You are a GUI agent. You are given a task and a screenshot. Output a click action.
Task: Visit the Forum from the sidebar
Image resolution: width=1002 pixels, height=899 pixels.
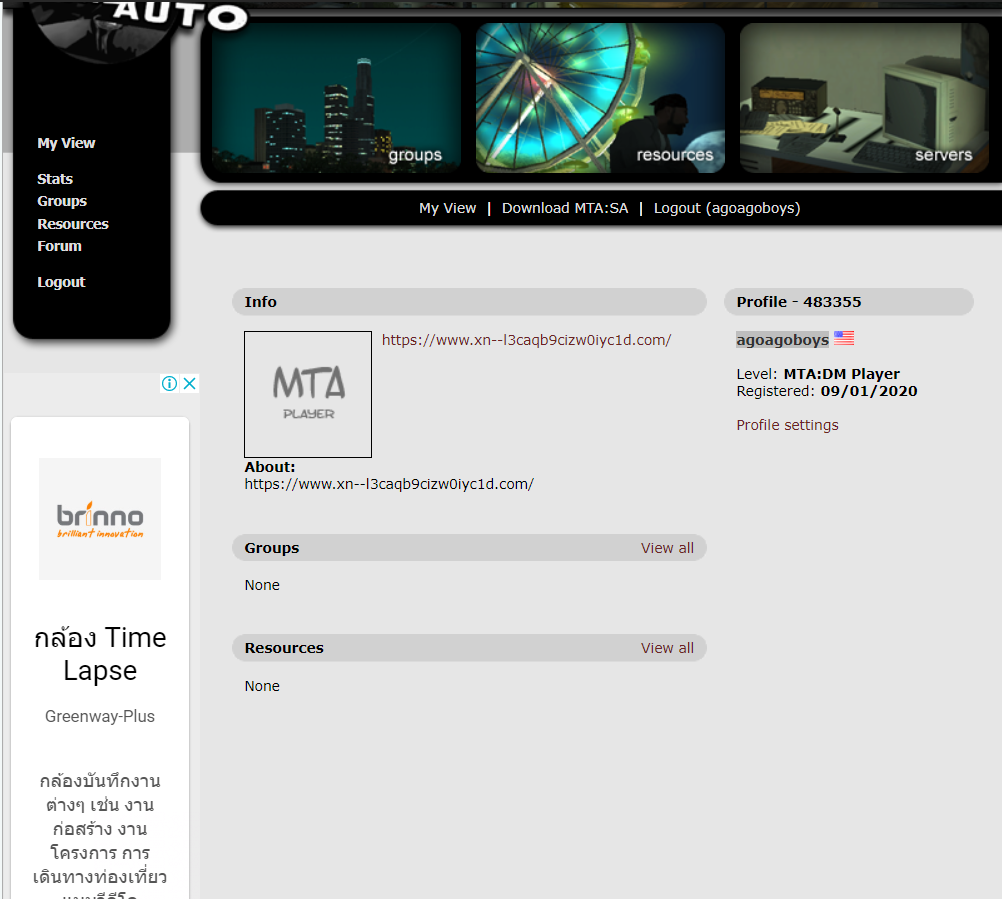(x=59, y=246)
